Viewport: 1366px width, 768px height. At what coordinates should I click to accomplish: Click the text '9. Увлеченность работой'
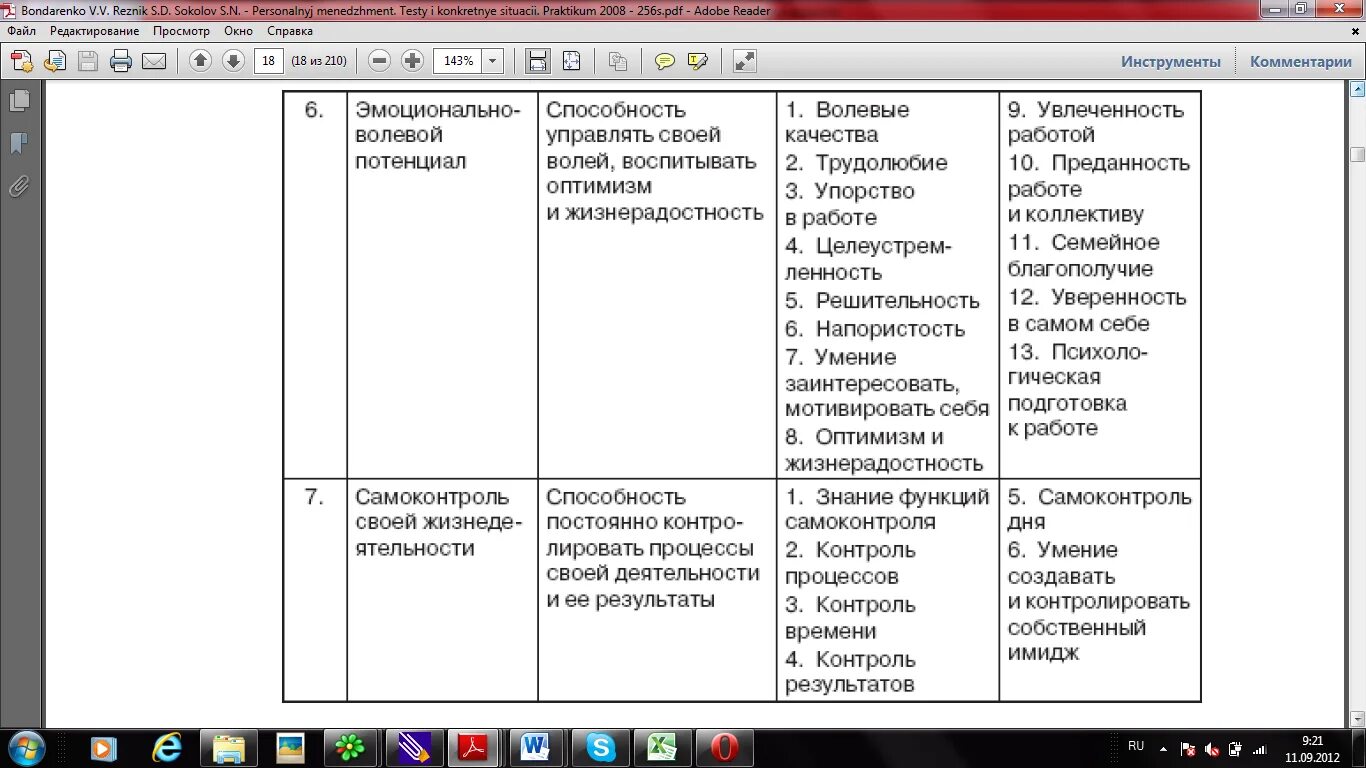1096,122
